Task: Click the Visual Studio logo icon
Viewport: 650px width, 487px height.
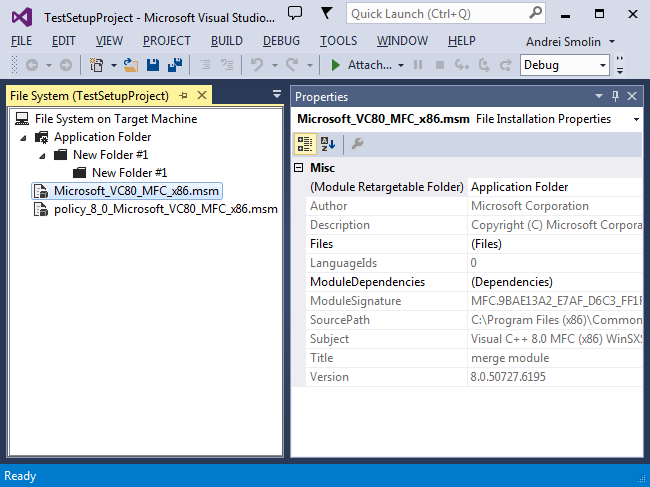Action: click(x=22, y=17)
